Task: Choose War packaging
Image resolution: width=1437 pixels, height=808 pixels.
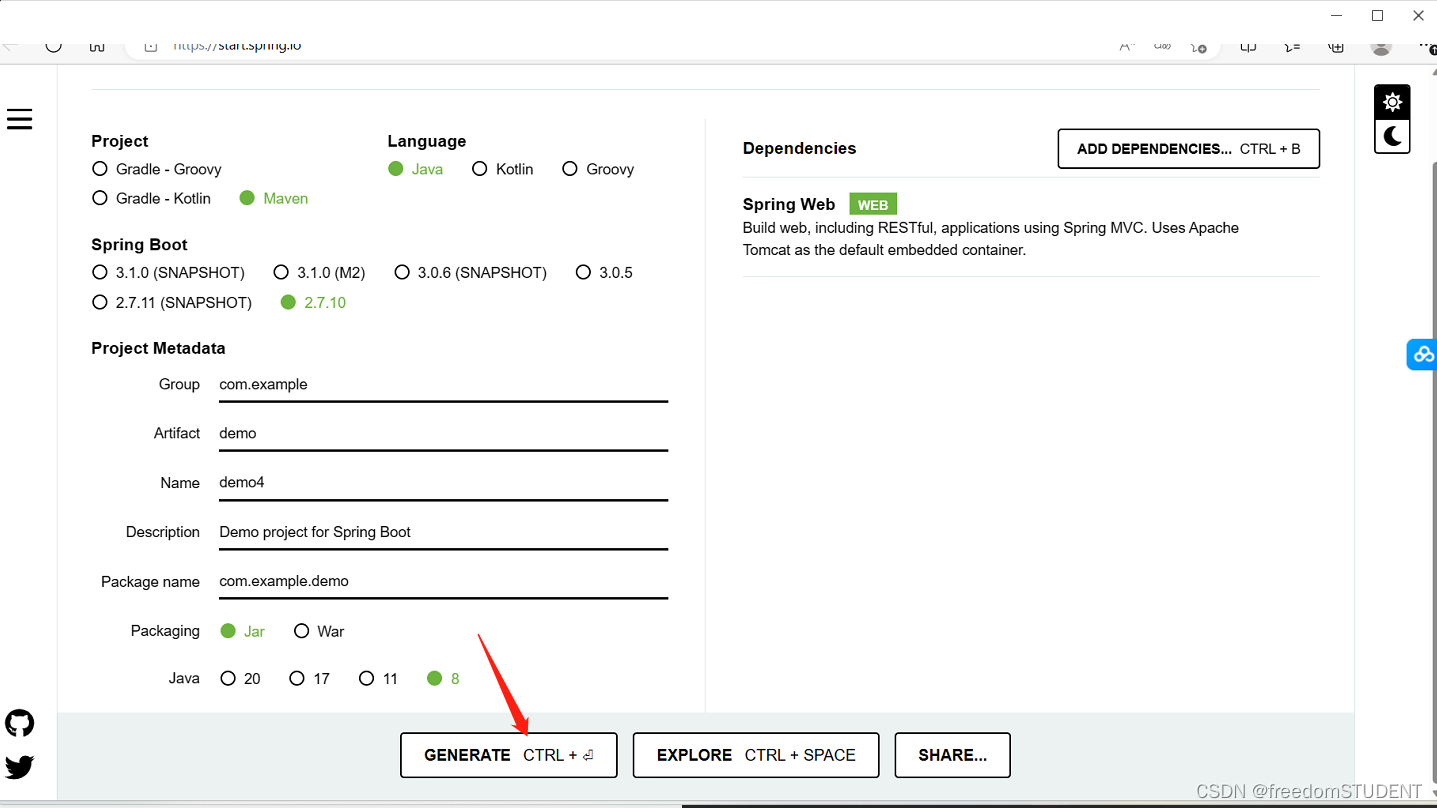Action: 319,631
